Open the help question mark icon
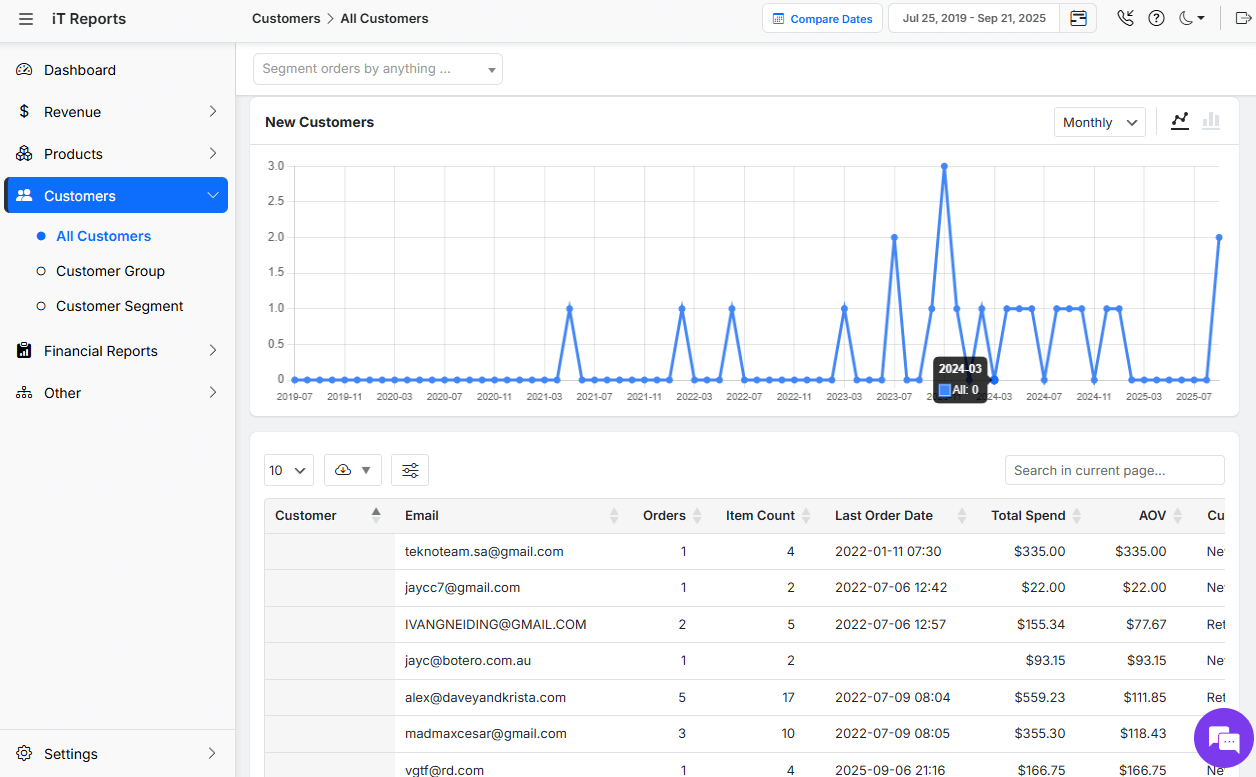The image size is (1256, 777). tap(1156, 19)
